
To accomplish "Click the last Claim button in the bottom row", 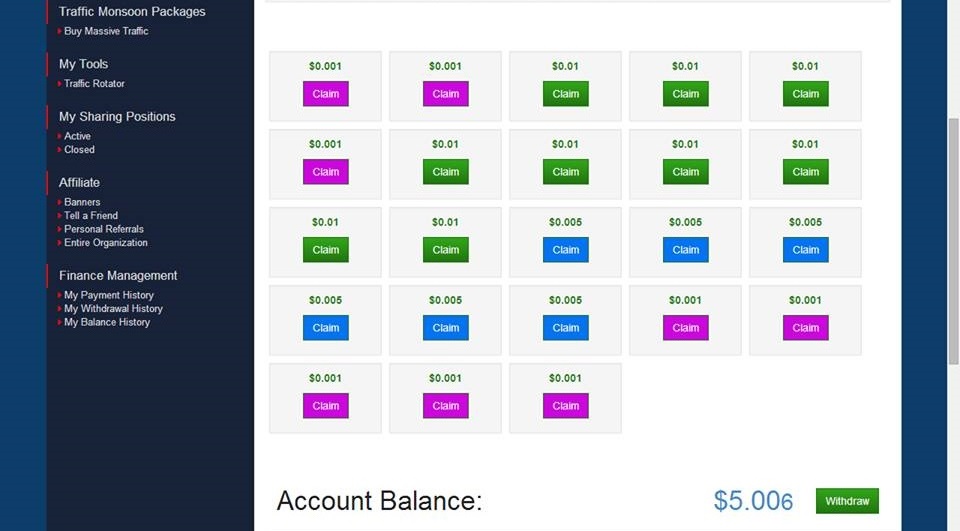I will pos(566,406).
